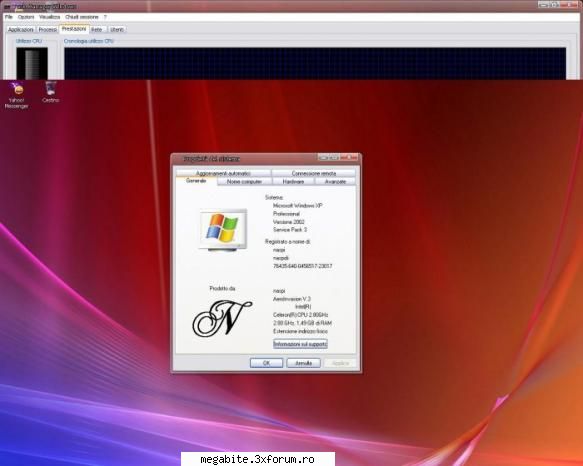Open the ? help menu in Task Manager
Viewport: 583px width, 466px height.
[105, 17]
